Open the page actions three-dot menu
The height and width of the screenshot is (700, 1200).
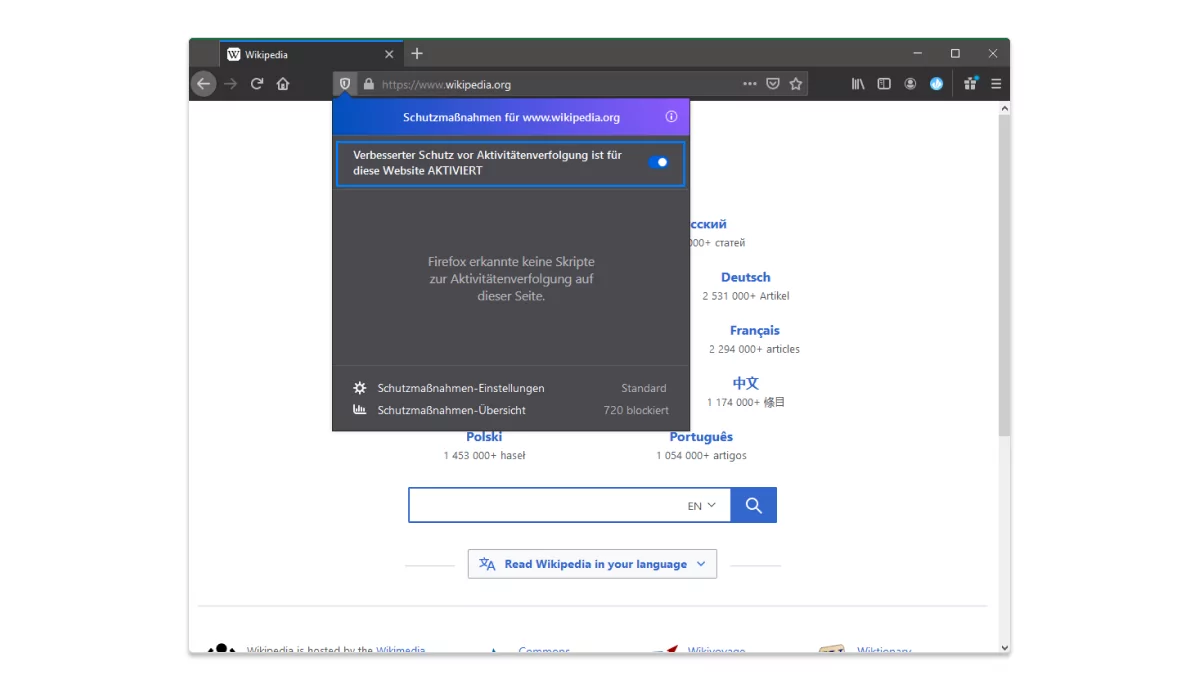750,84
